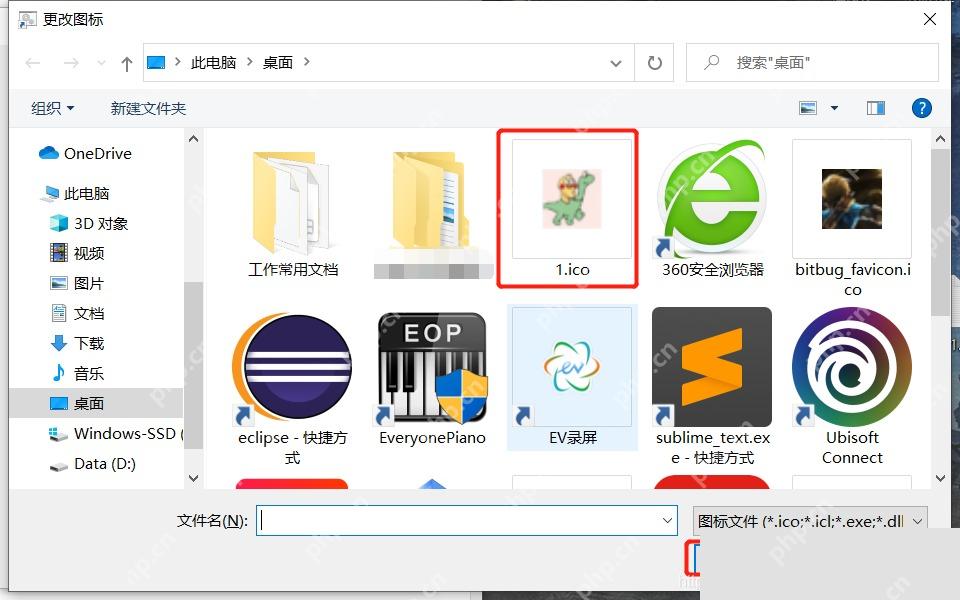
Task: Select the sublime_text.exe shortcut icon
Action: point(712,367)
